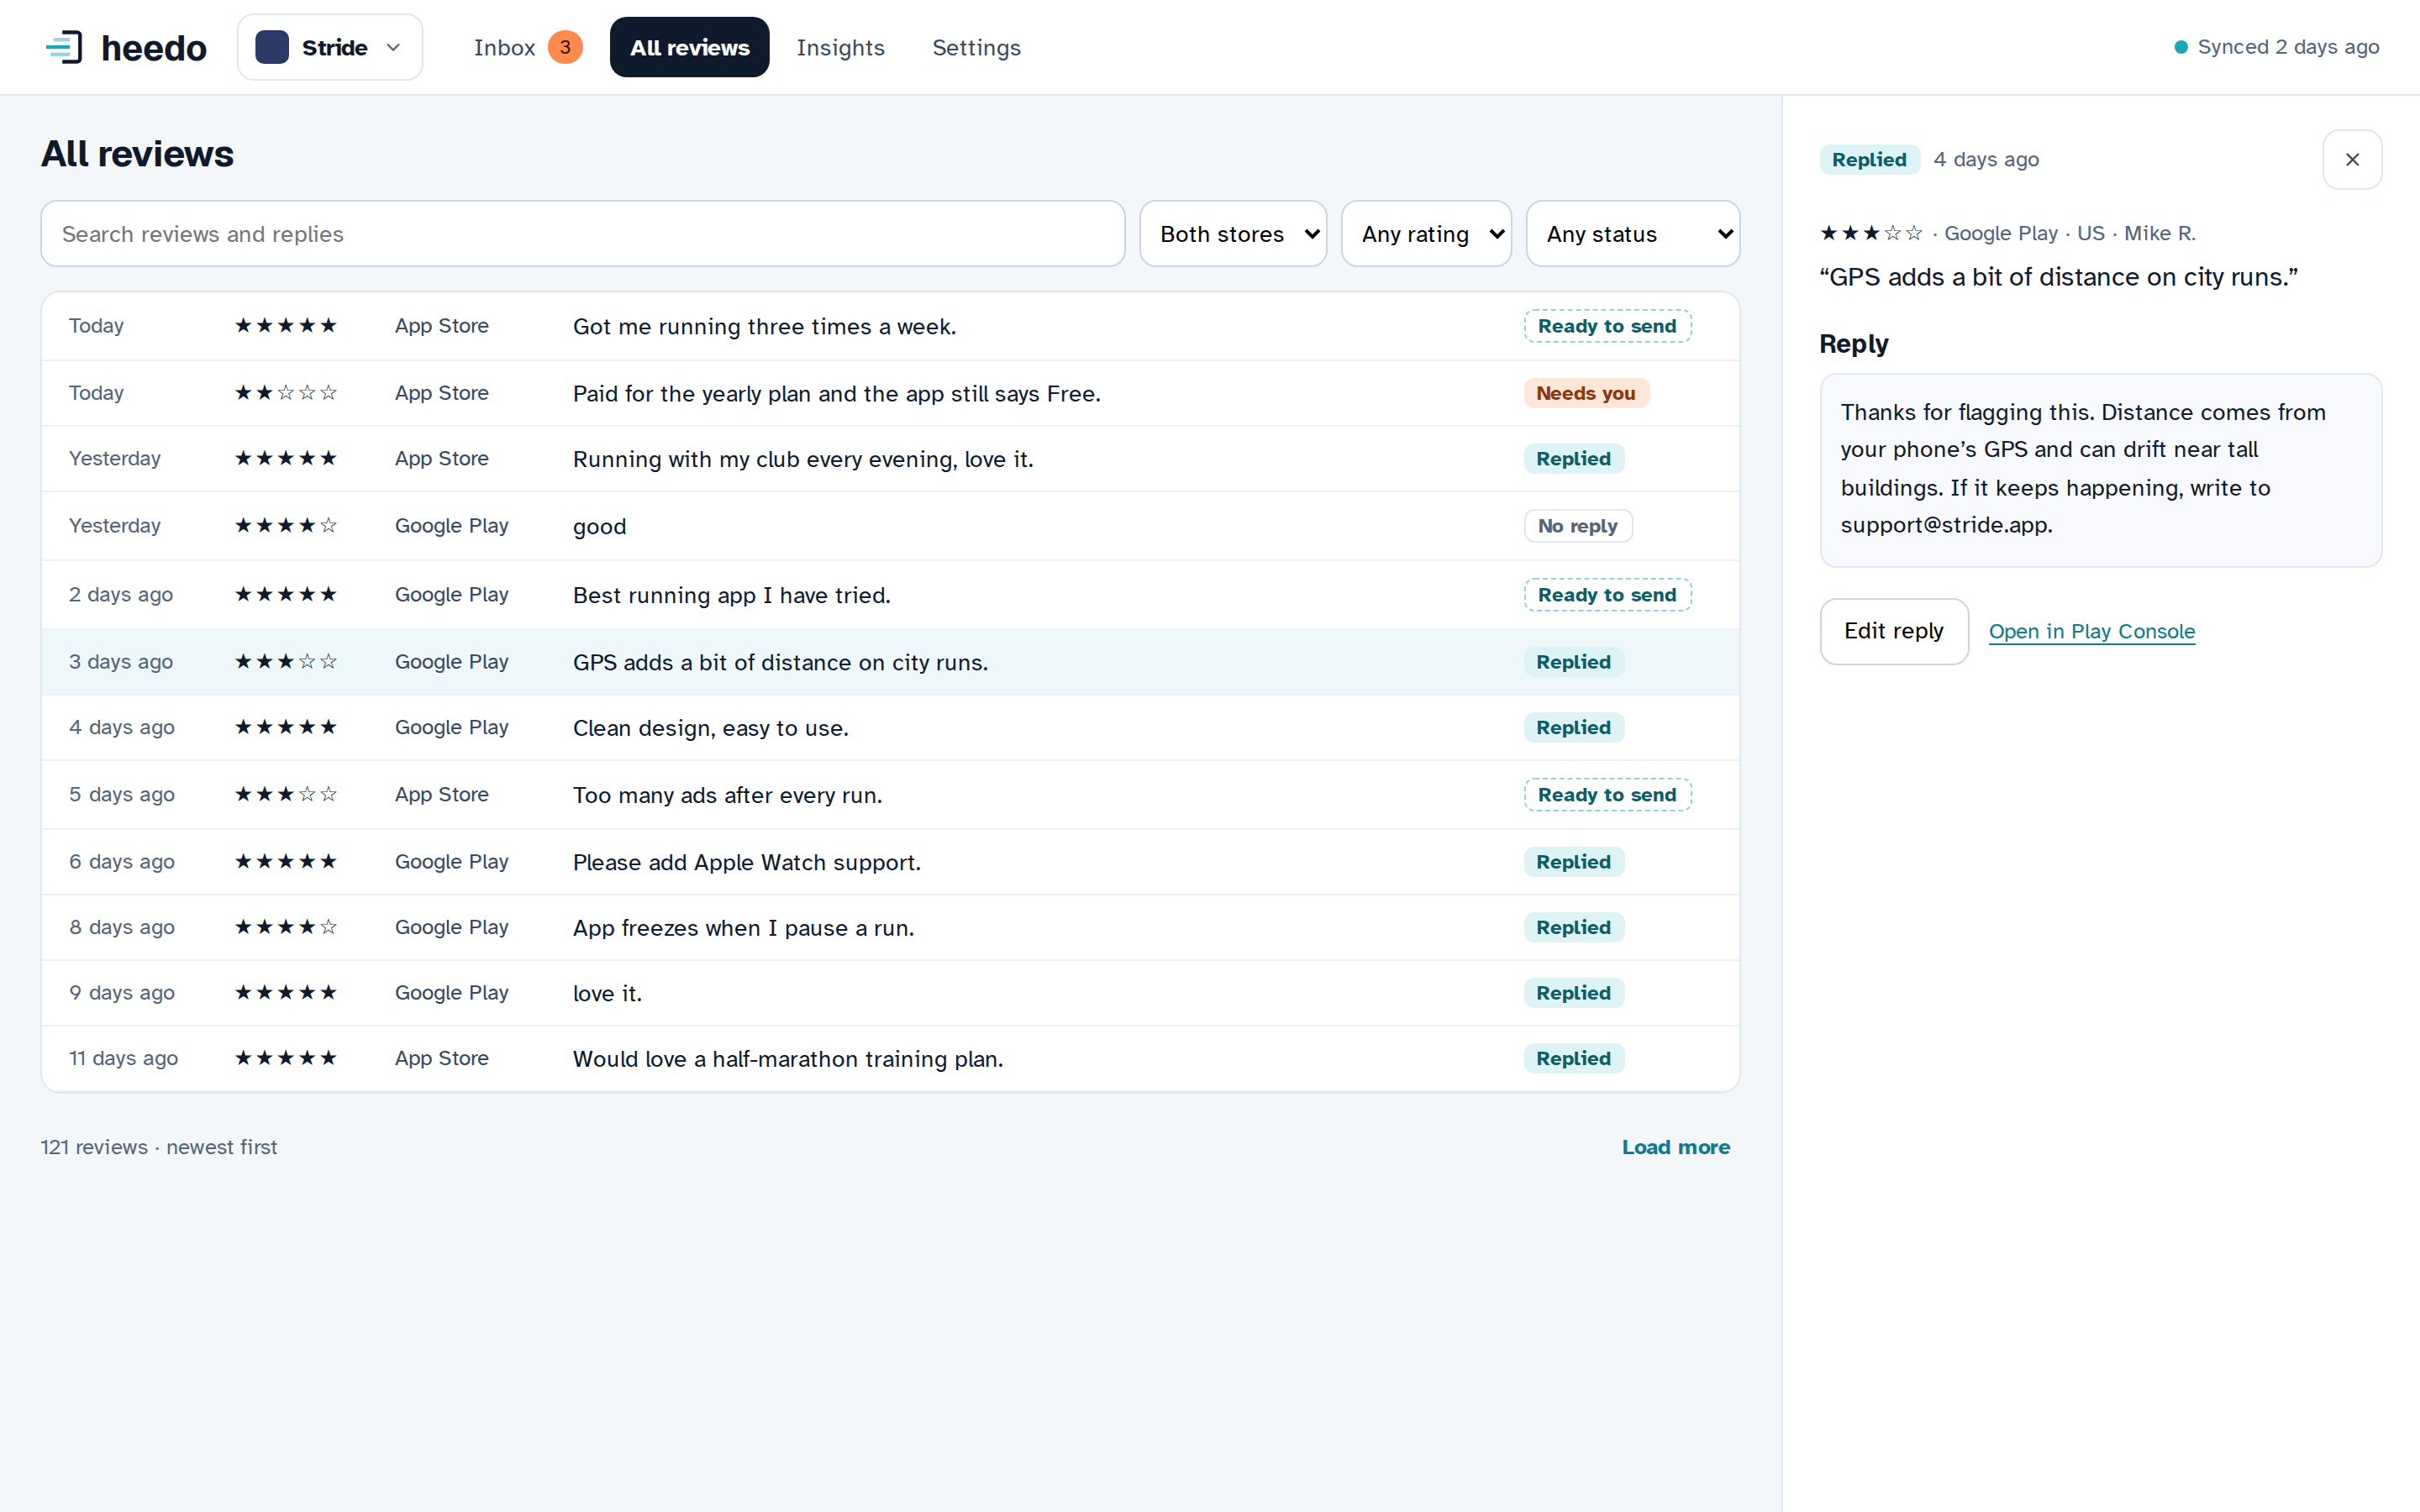The image size is (2420, 1512).
Task: Click the three-star rating in detail panel
Action: point(1871,233)
